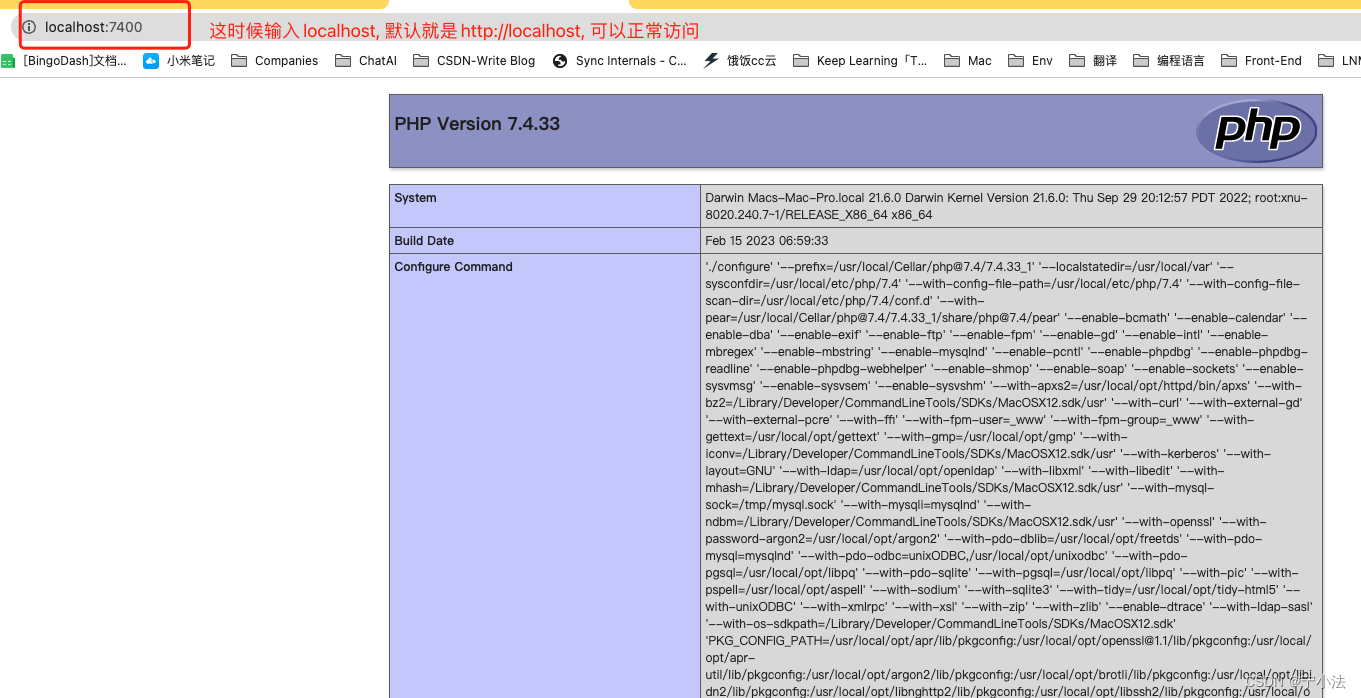
Task: Expand the ChatAI bookmark folder
Action: tap(365, 60)
